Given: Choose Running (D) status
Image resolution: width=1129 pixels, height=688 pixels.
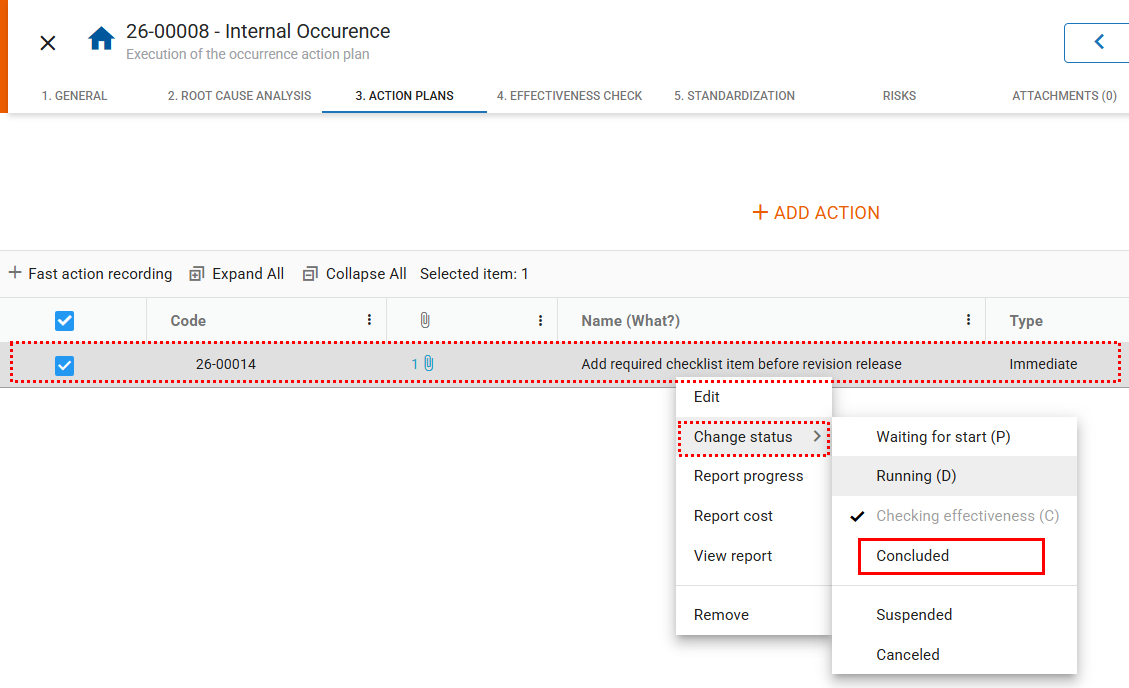Looking at the screenshot, I should 916,476.
